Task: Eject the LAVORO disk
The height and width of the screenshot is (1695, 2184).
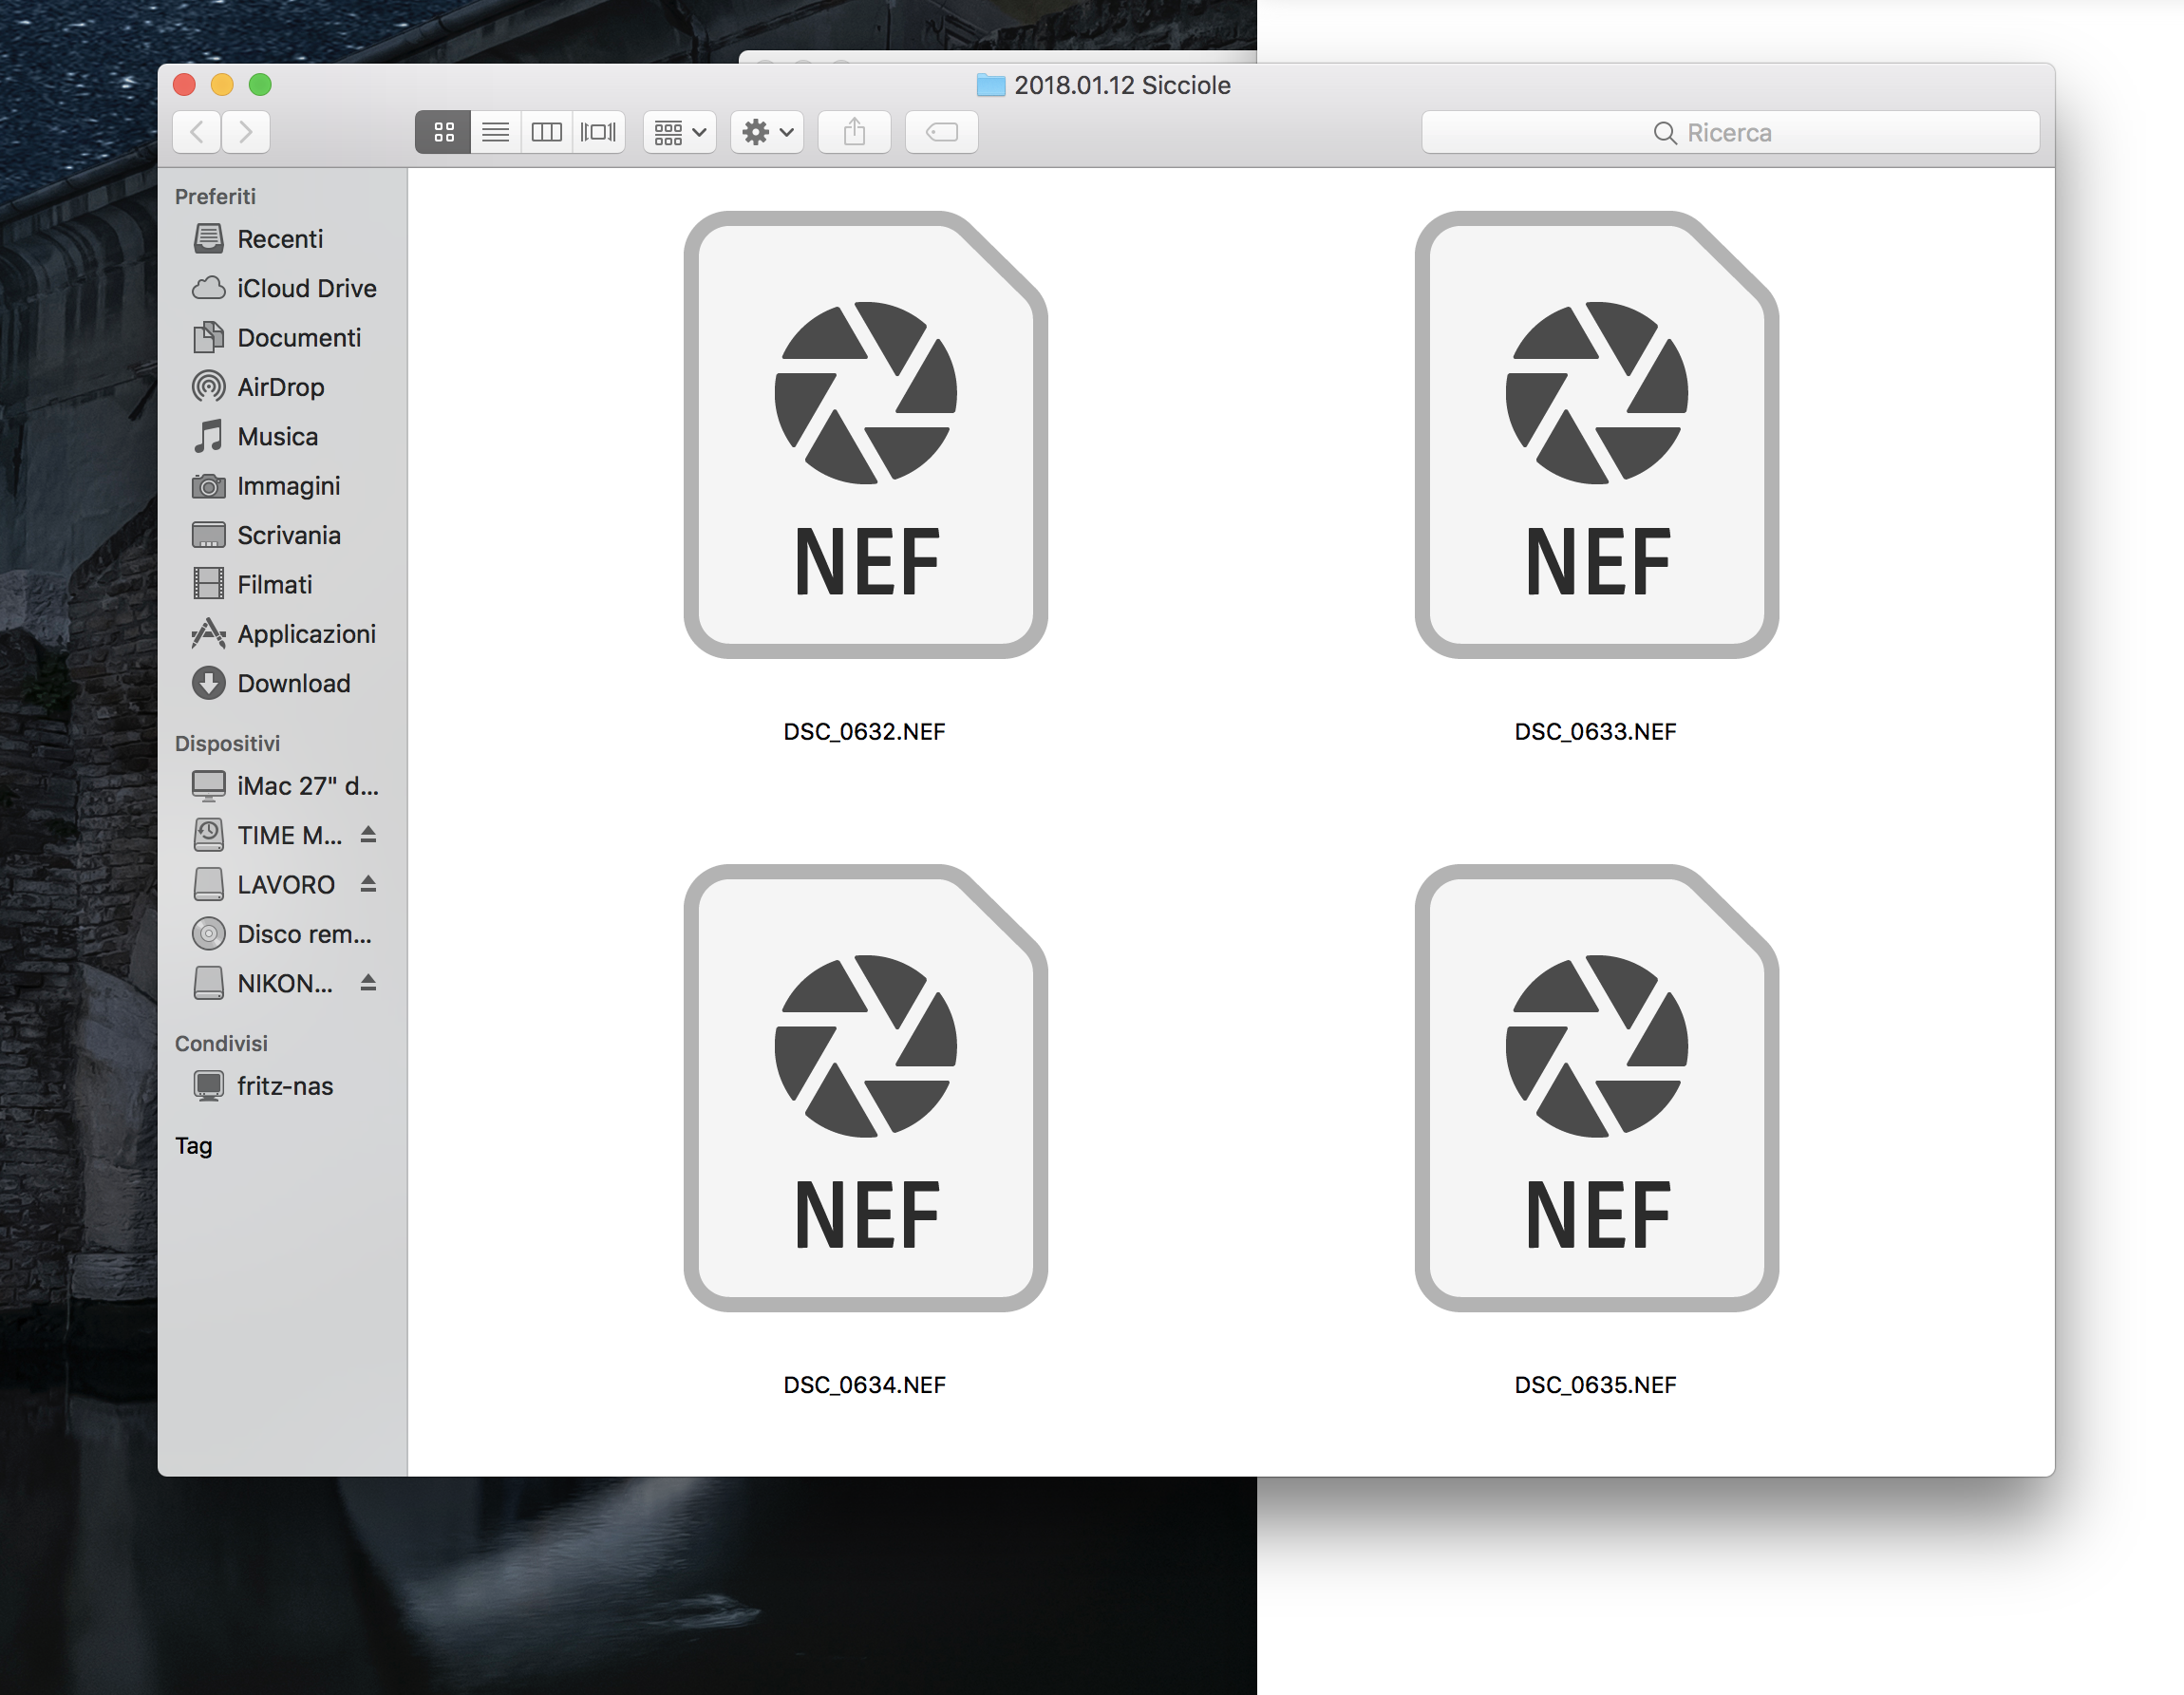Action: pyautogui.click(x=368, y=883)
